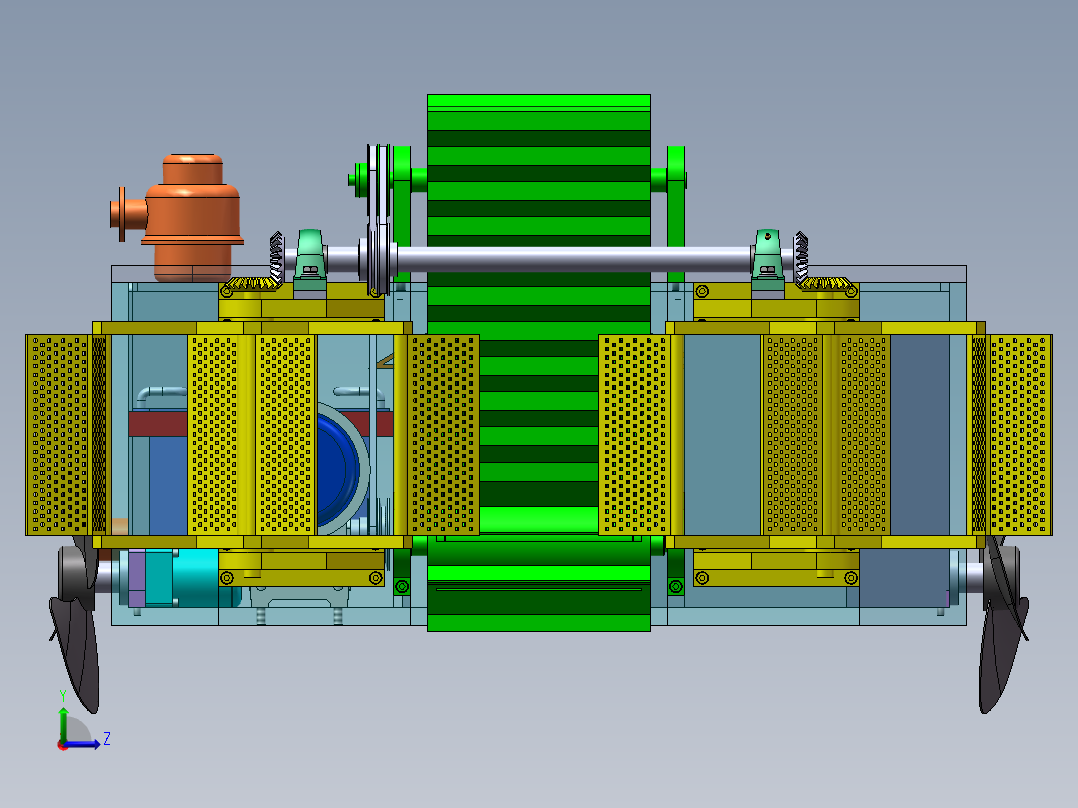Select the large green central paddle conveyor

click(x=538, y=362)
